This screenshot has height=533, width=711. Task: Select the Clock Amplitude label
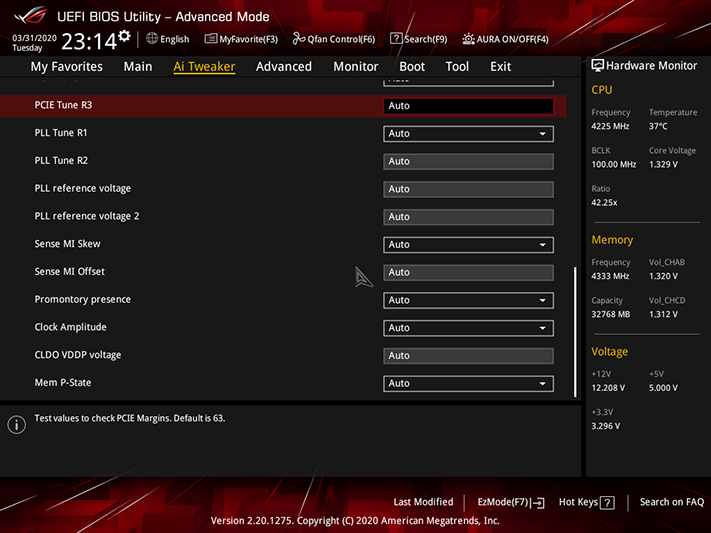(70, 327)
